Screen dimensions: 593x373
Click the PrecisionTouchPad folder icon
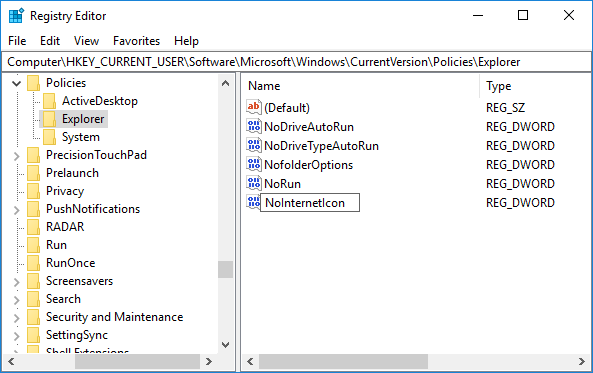(x=33, y=155)
